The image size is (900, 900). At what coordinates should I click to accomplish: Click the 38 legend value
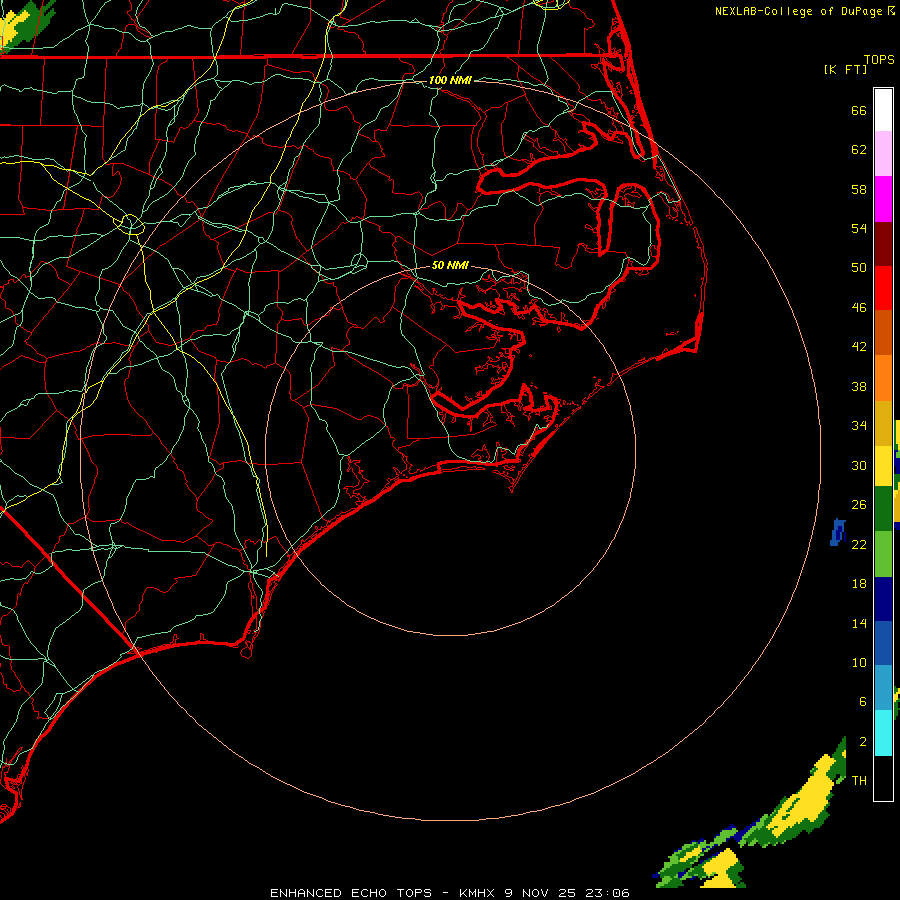[859, 386]
